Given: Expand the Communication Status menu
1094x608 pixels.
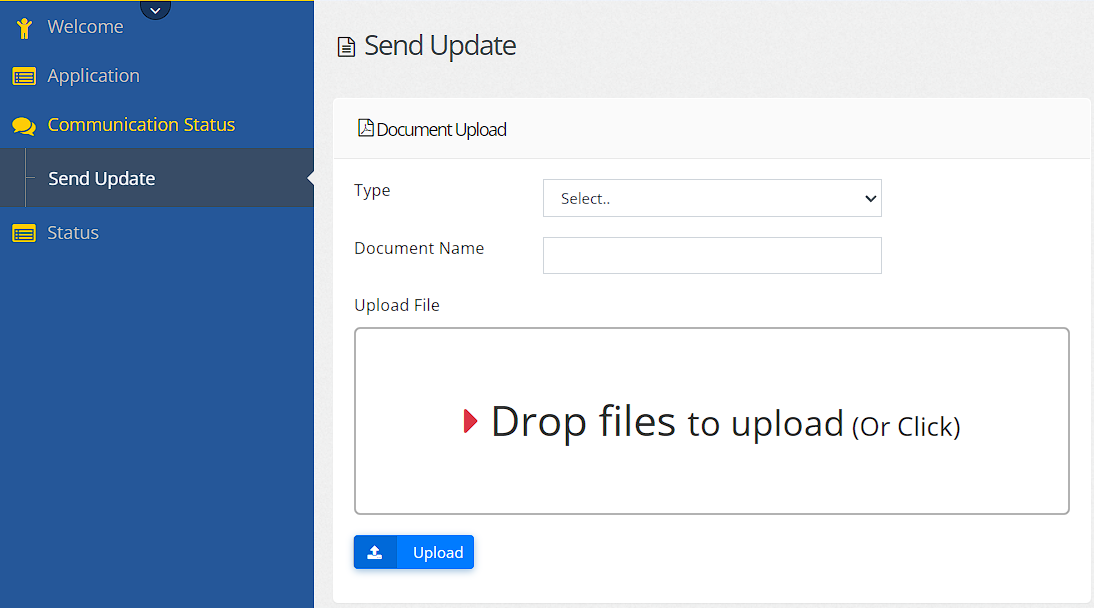Looking at the screenshot, I should click(141, 124).
